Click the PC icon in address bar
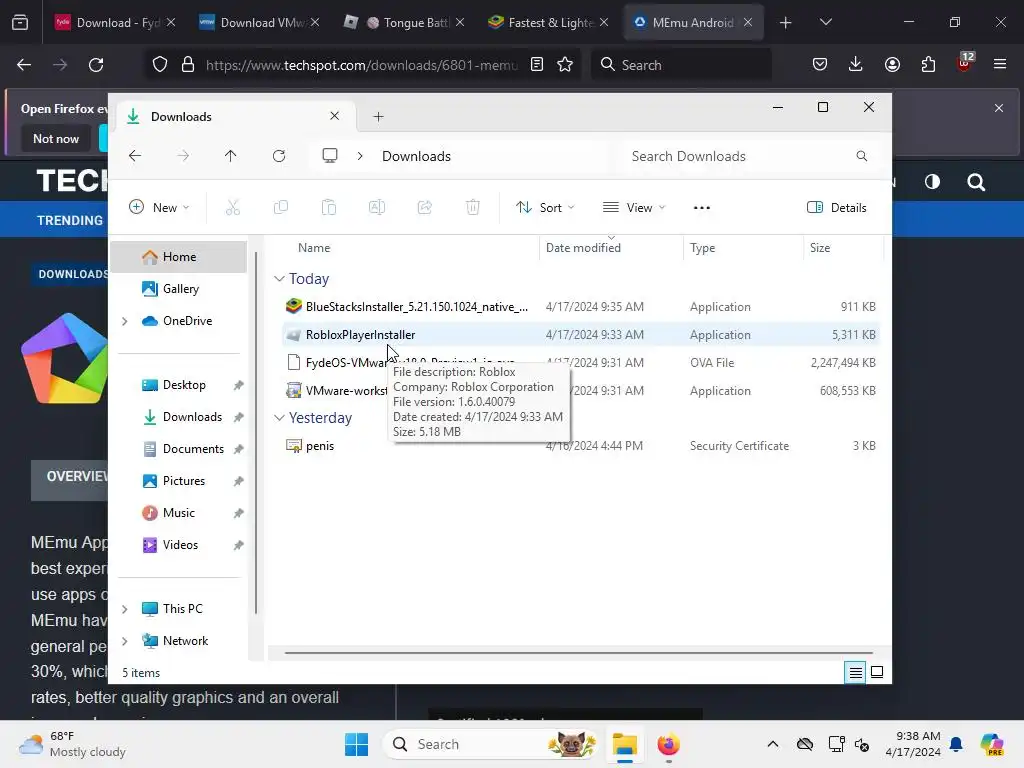This screenshot has height=768, width=1024. (330, 156)
